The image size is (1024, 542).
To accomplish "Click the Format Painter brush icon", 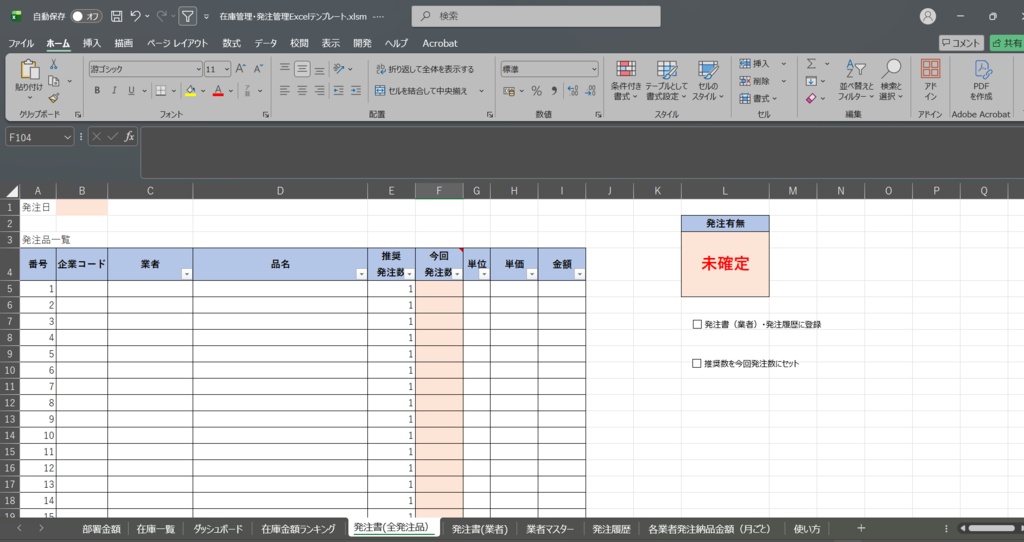I will 54,98.
